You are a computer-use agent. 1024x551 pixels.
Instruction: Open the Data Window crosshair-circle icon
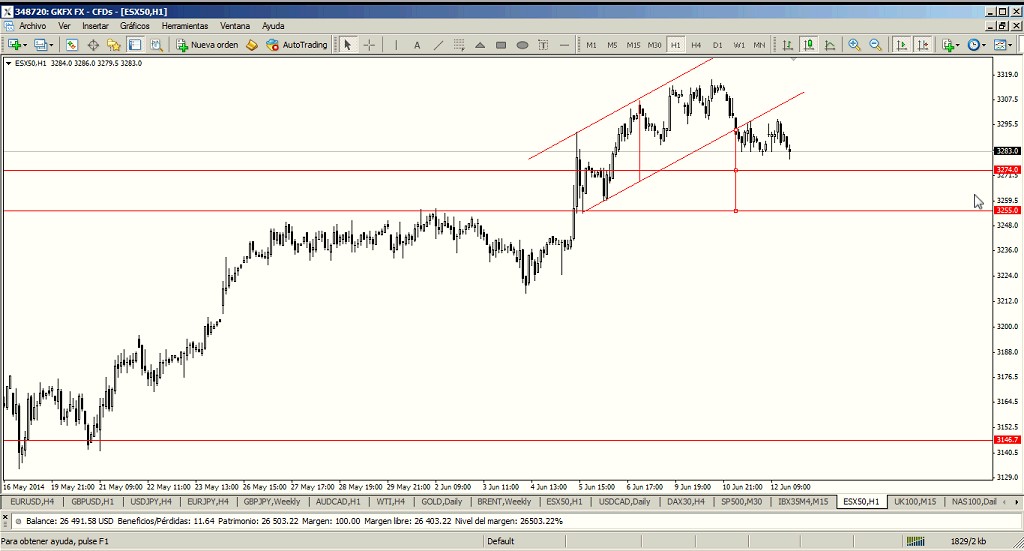(x=93, y=44)
